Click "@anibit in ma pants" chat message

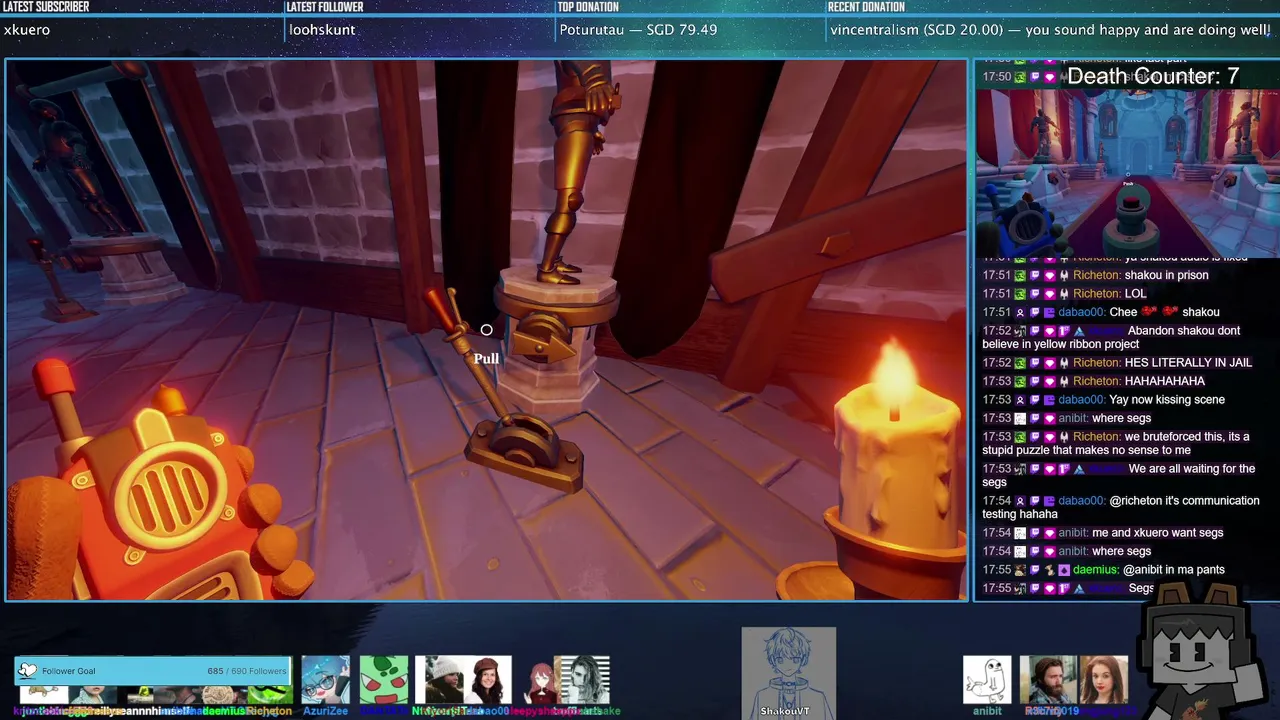pos(1174,570)
